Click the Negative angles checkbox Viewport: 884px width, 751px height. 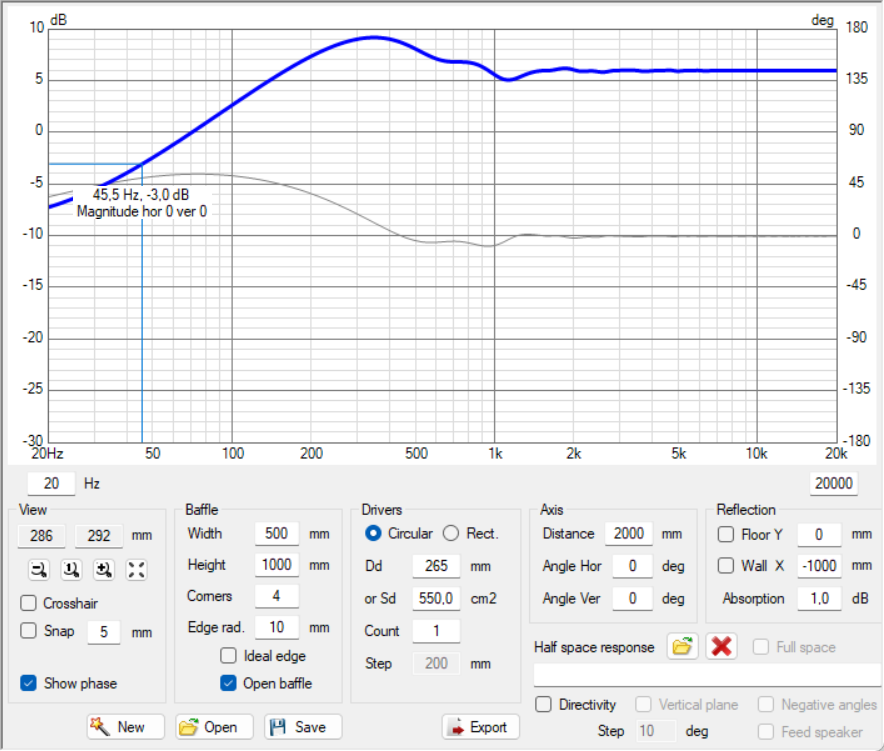pos(766,704)
